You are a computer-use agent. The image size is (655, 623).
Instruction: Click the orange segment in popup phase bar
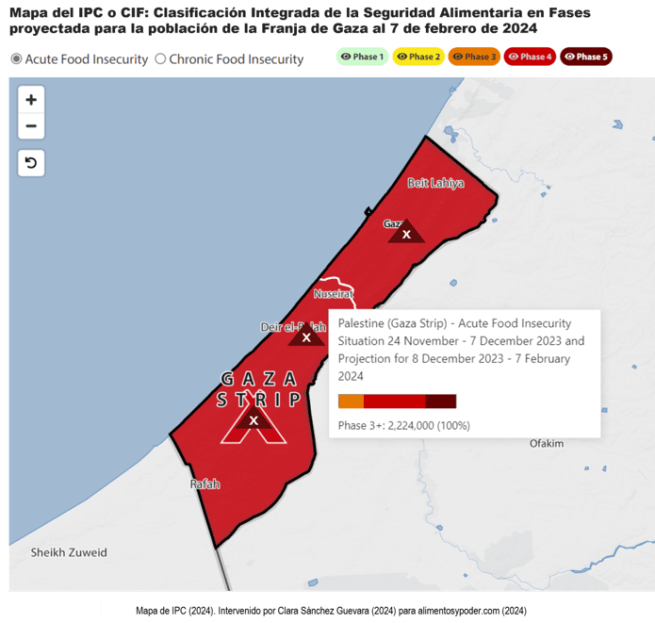click(x=350, y=401)
